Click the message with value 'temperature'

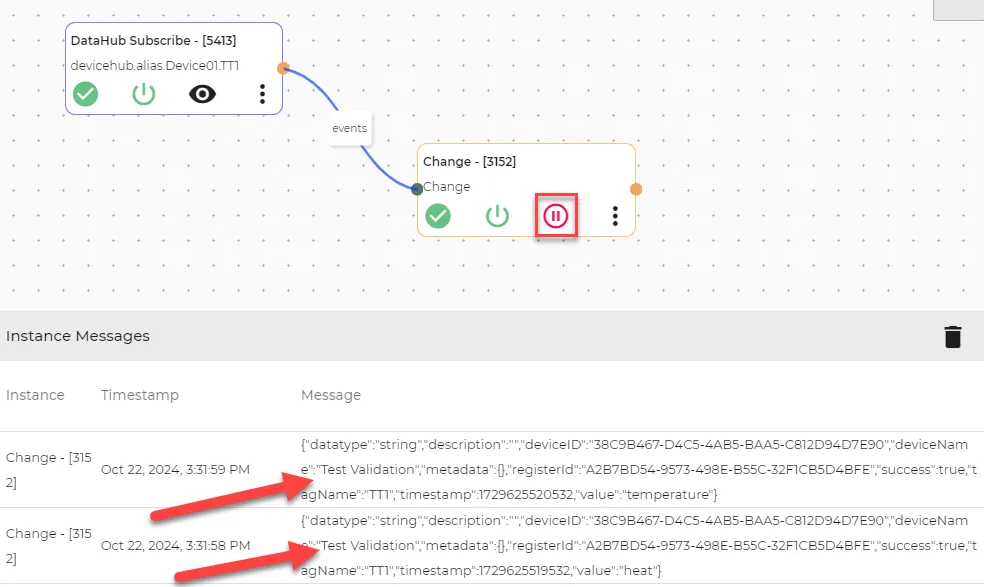(639, 470)
